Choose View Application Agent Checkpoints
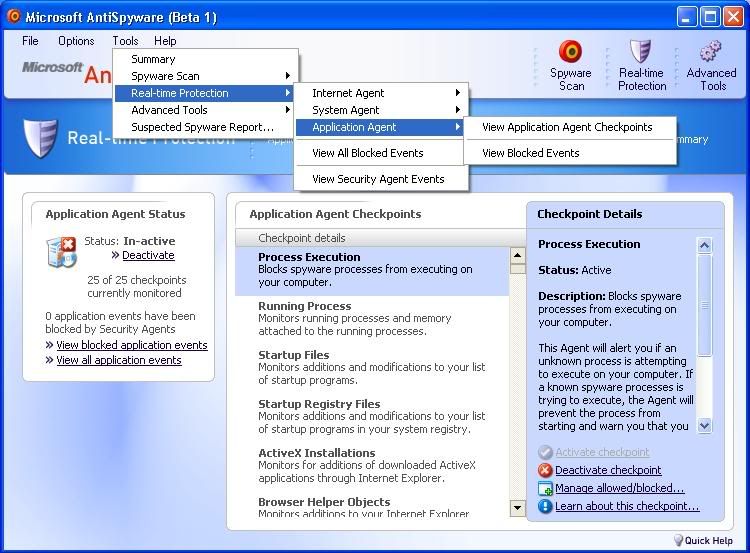Image resolution: width=750 pixels, height=553 pixels. point(570,127)
